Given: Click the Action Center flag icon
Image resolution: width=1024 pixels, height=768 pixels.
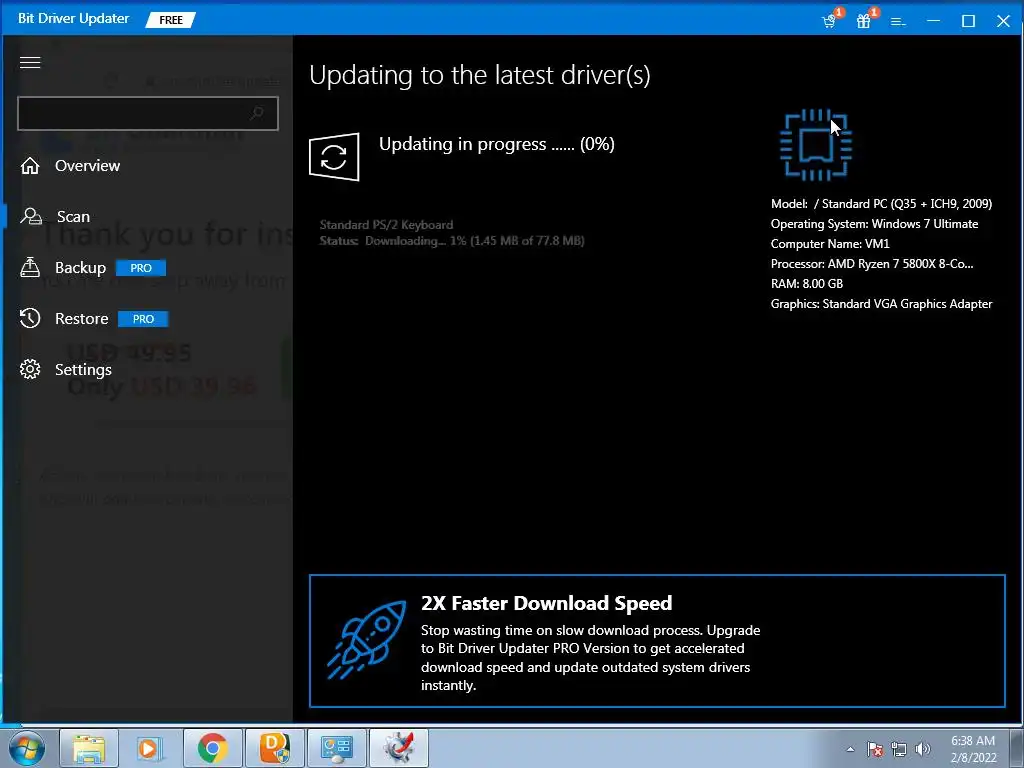Looking at the screenshot, I should 875,749.
